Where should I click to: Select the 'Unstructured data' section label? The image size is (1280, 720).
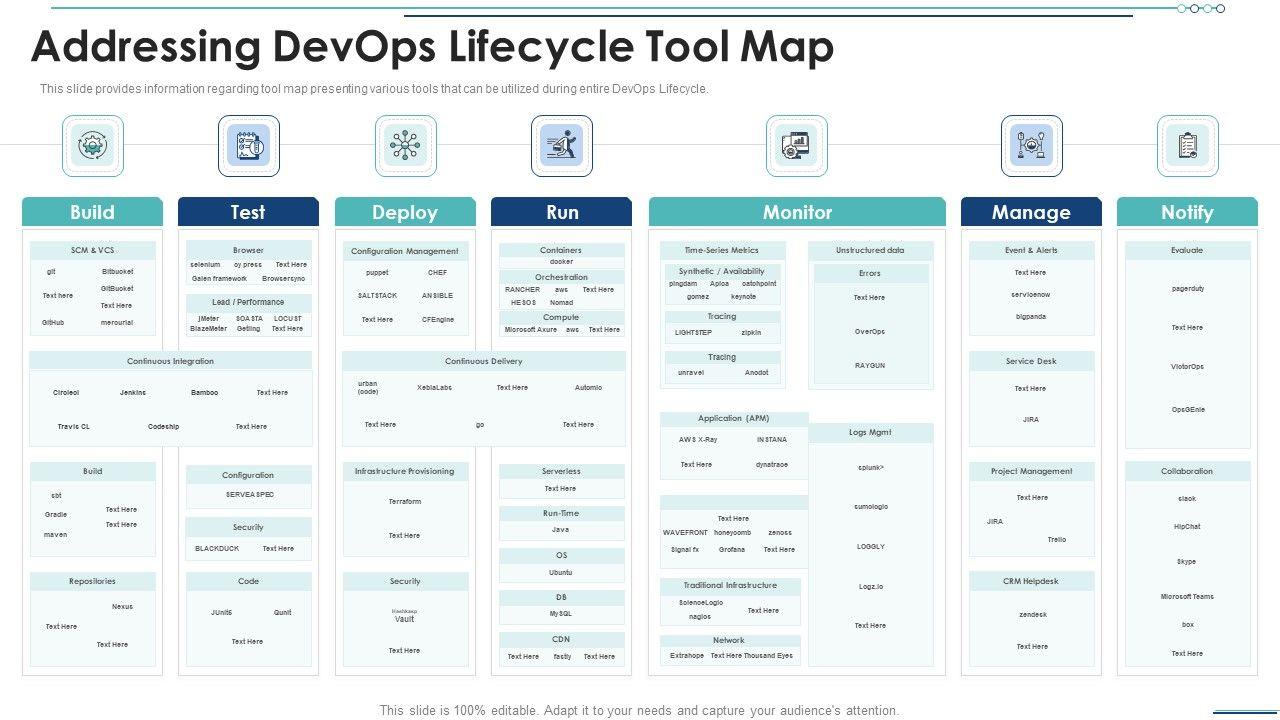click(x=870, y=250)
